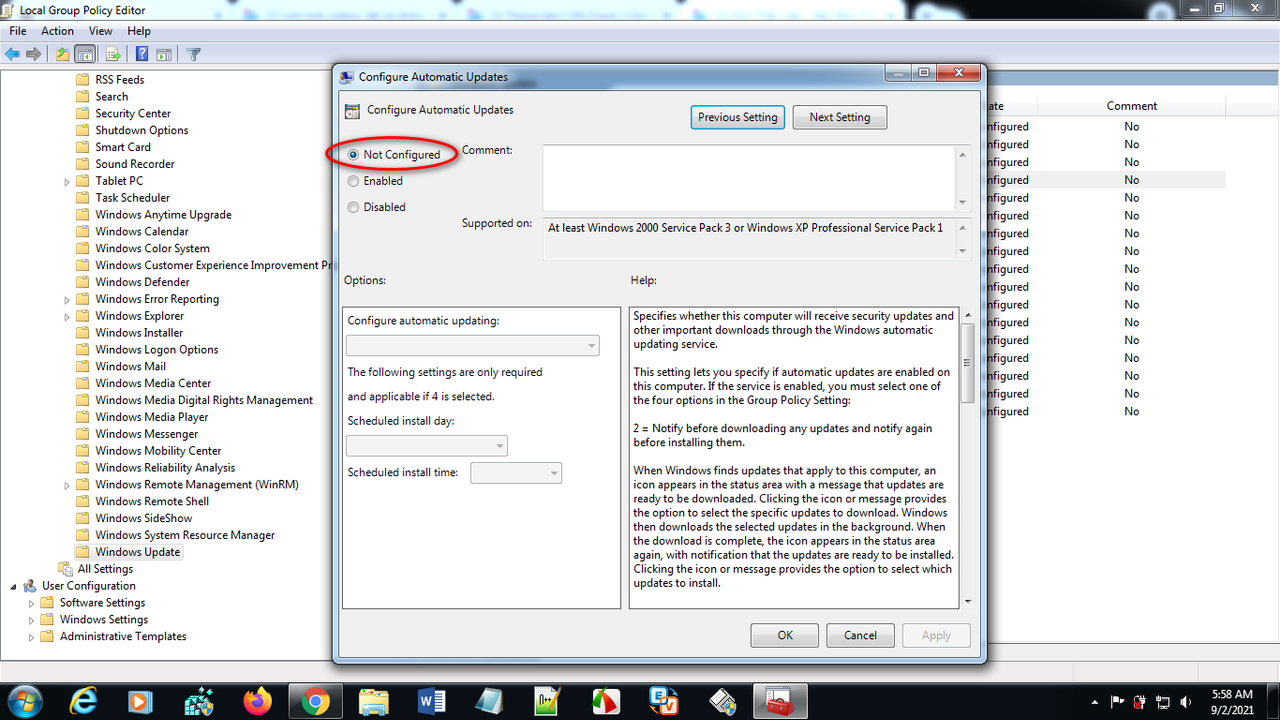Image resolution: width=1280 pixels, height=720 pixels.
Task: Click the Action Center flag tray icon
Action: point(1117,702)
